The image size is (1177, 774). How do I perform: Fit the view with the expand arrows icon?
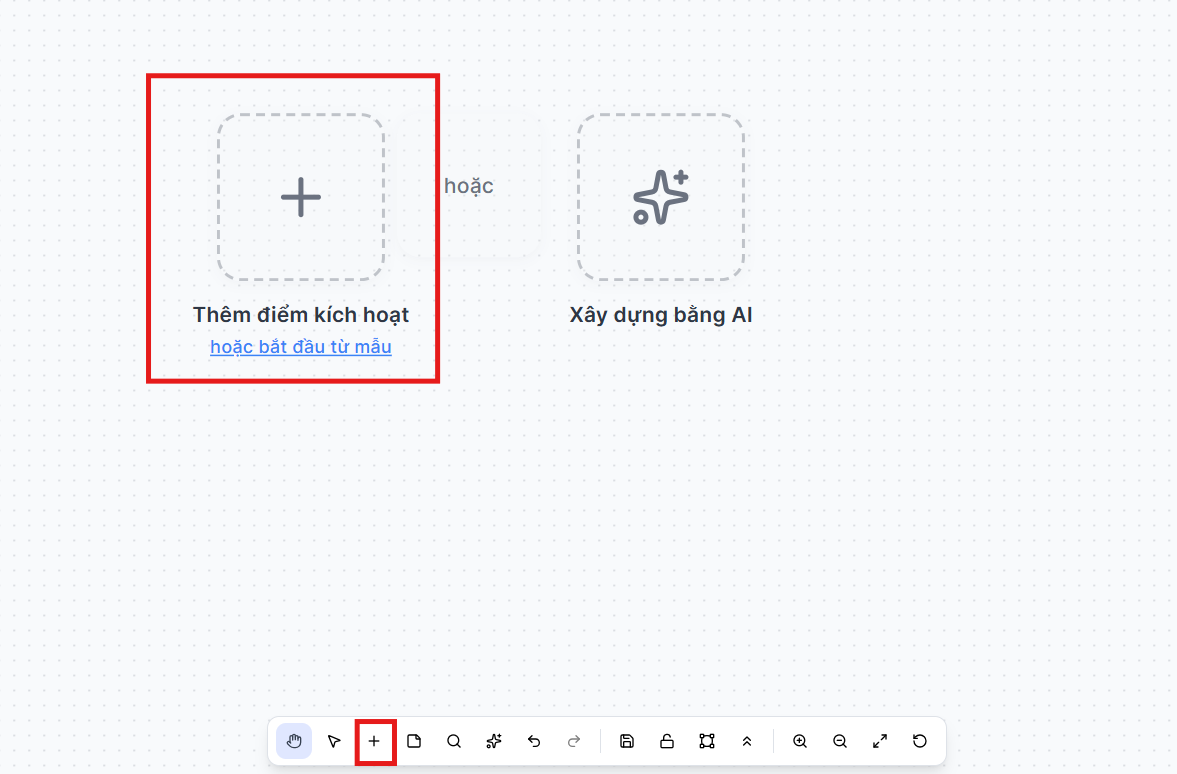click(x=880, y=741)
